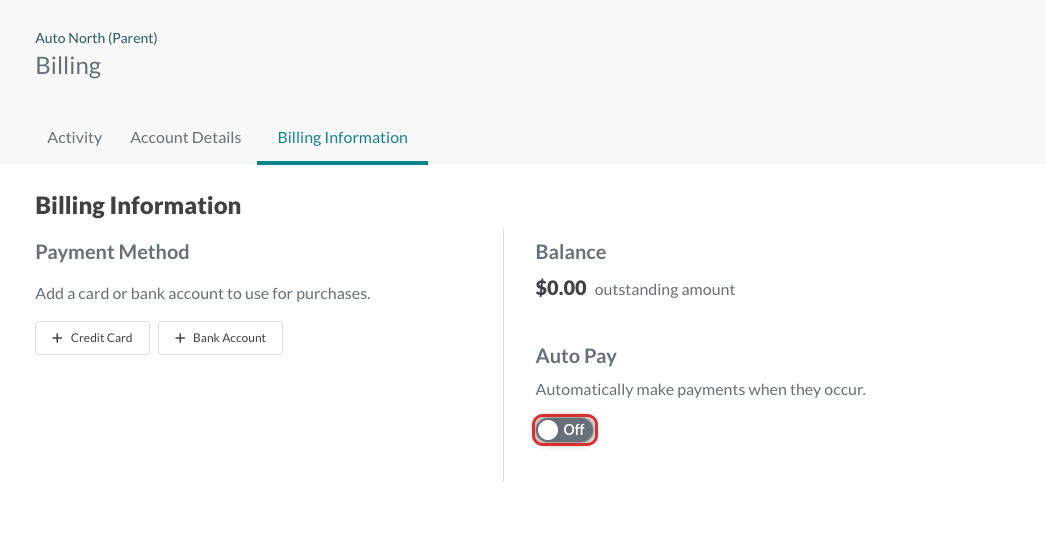Click the Auto Pay heading
Image resolution: width=1046 pixels, height=551 pixels.
[x=576, y=356]
